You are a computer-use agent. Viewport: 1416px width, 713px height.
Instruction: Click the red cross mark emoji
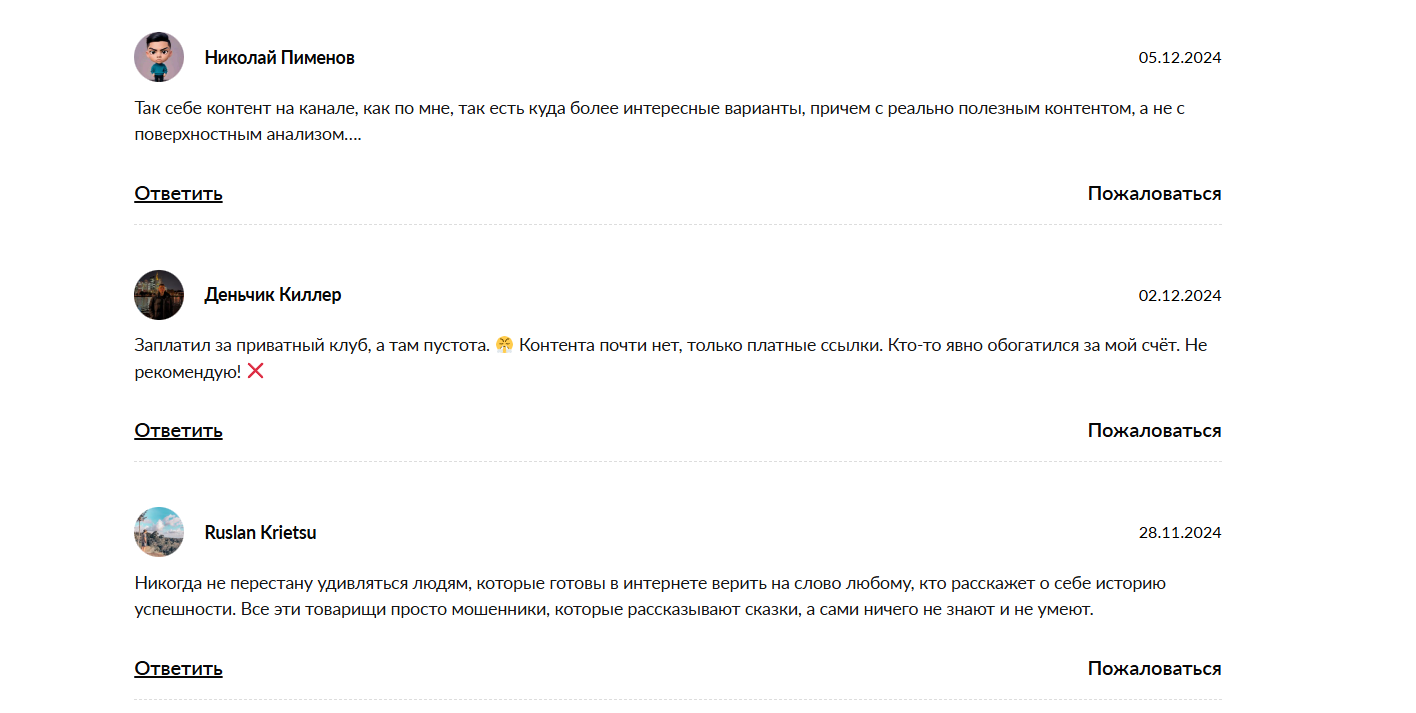[x=255, y=372]
